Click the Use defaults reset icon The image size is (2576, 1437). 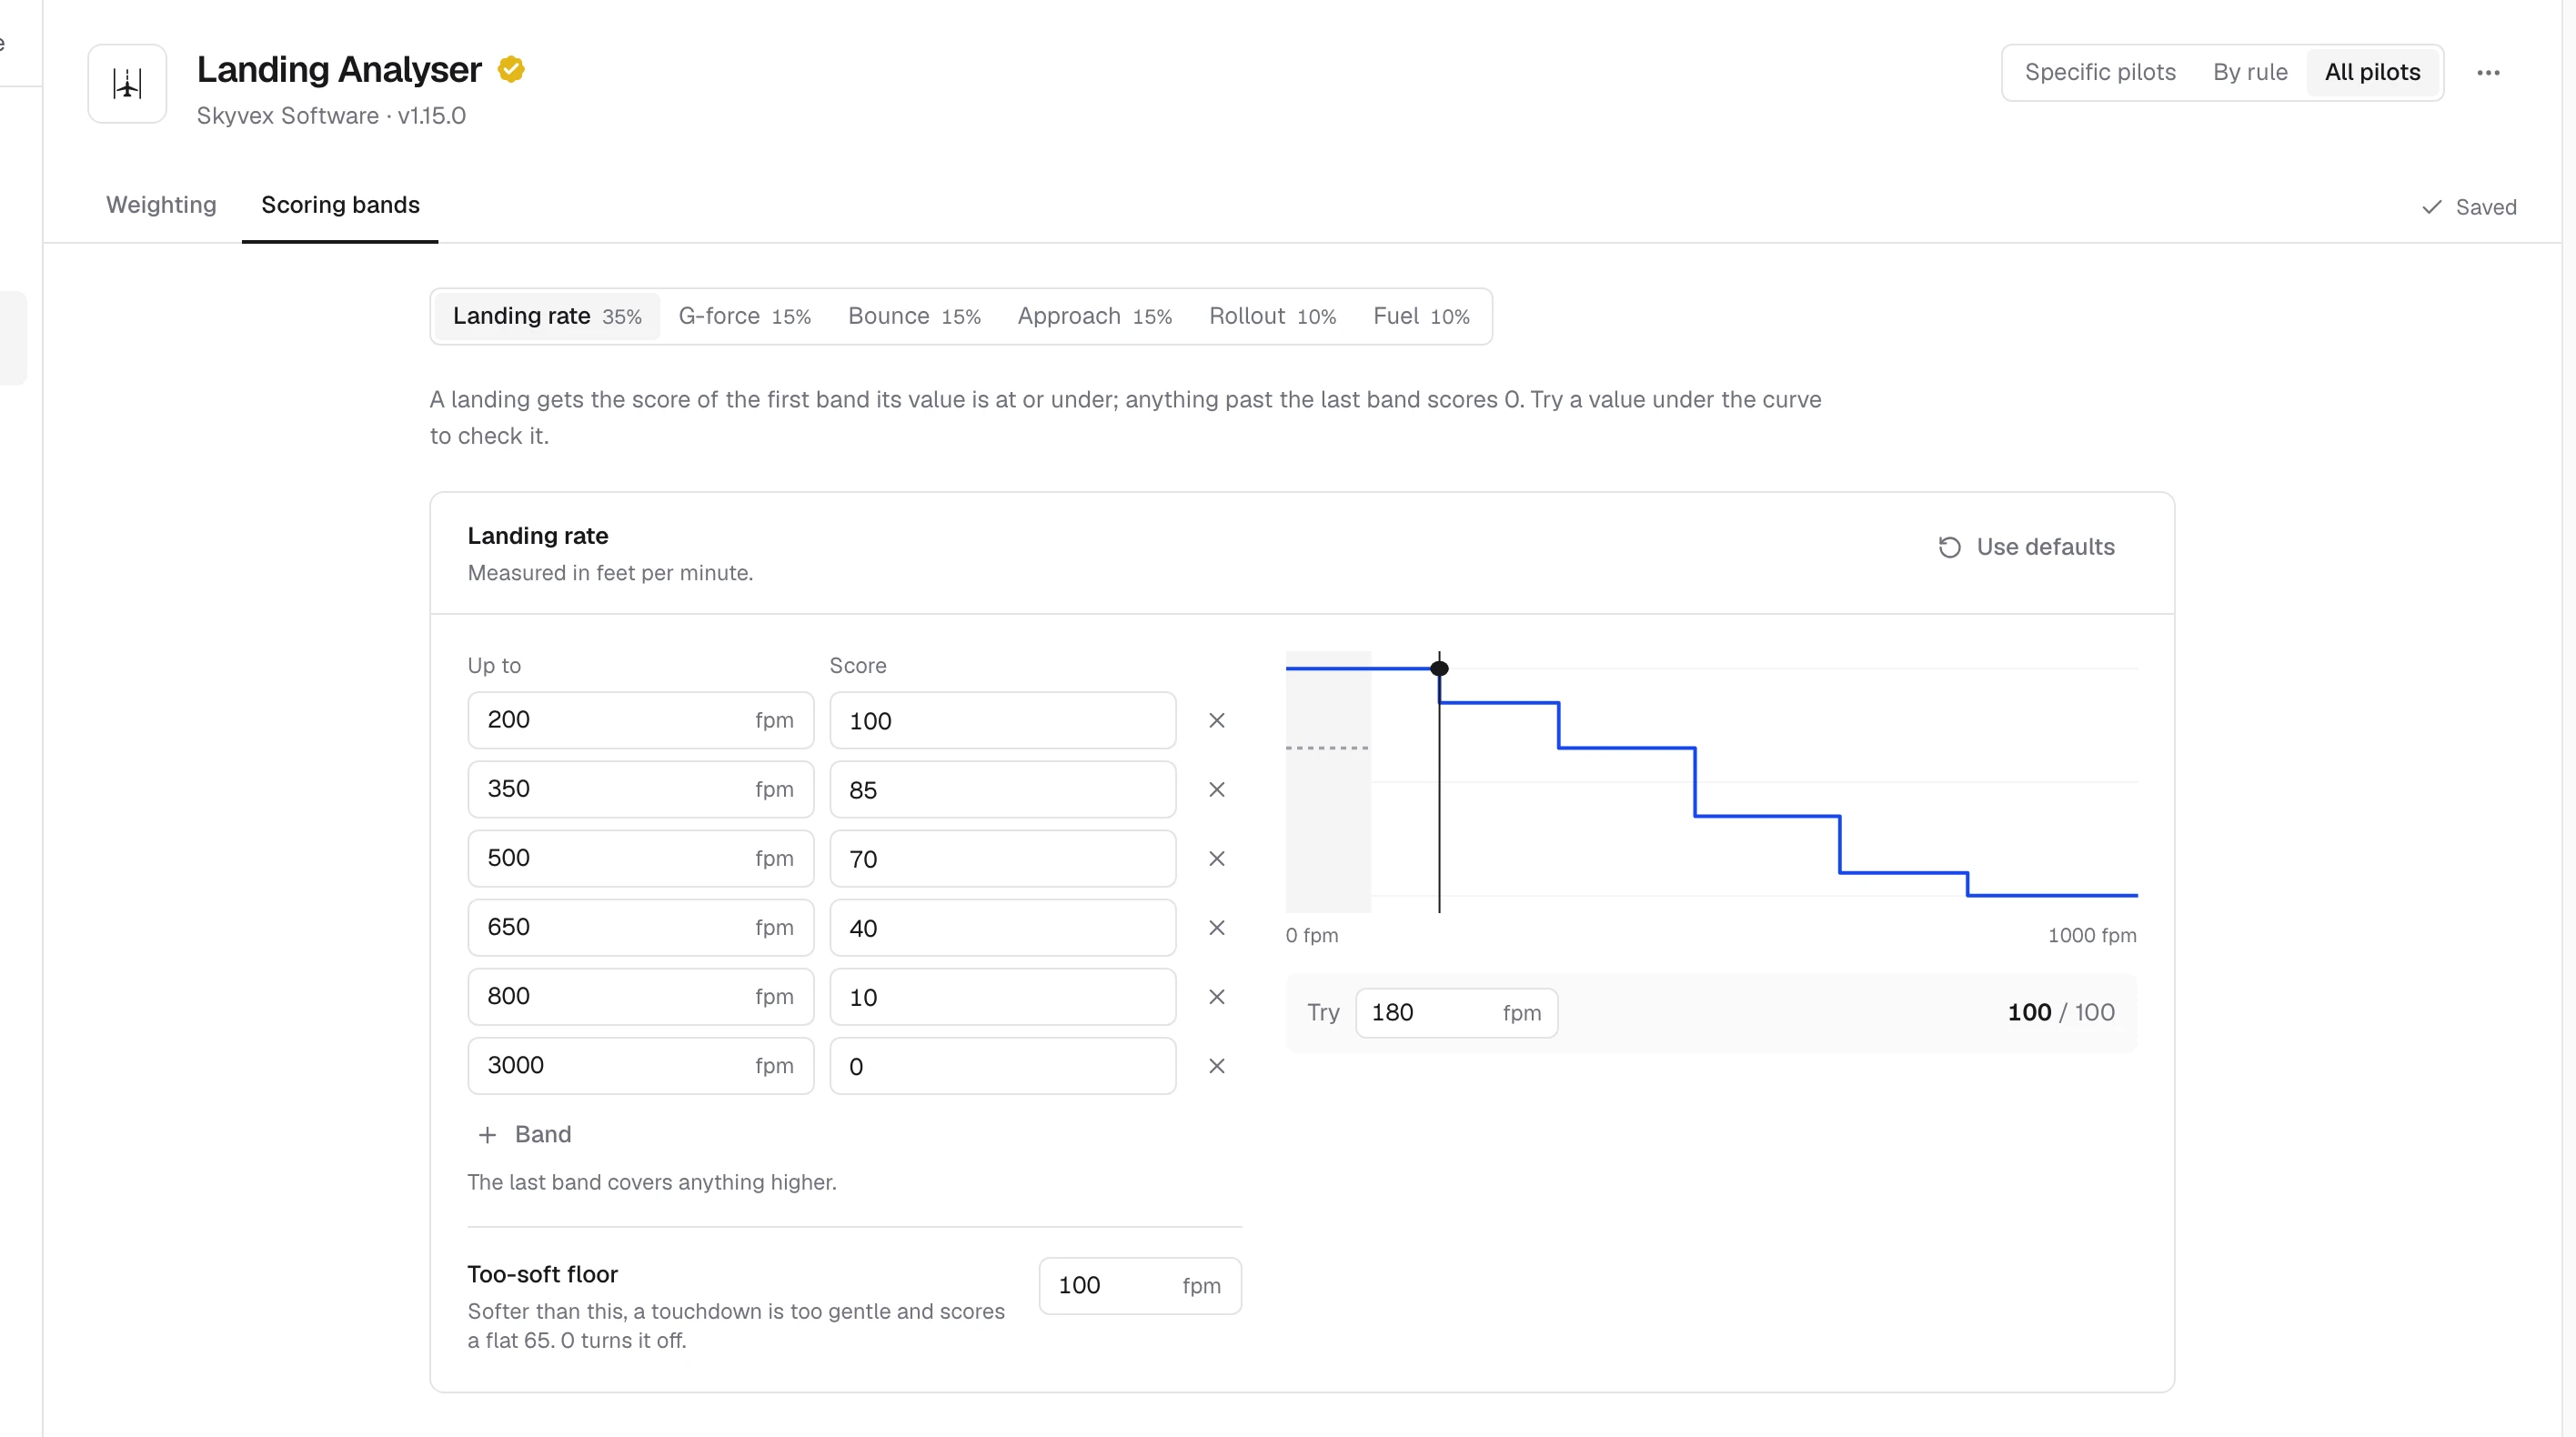1949,547
